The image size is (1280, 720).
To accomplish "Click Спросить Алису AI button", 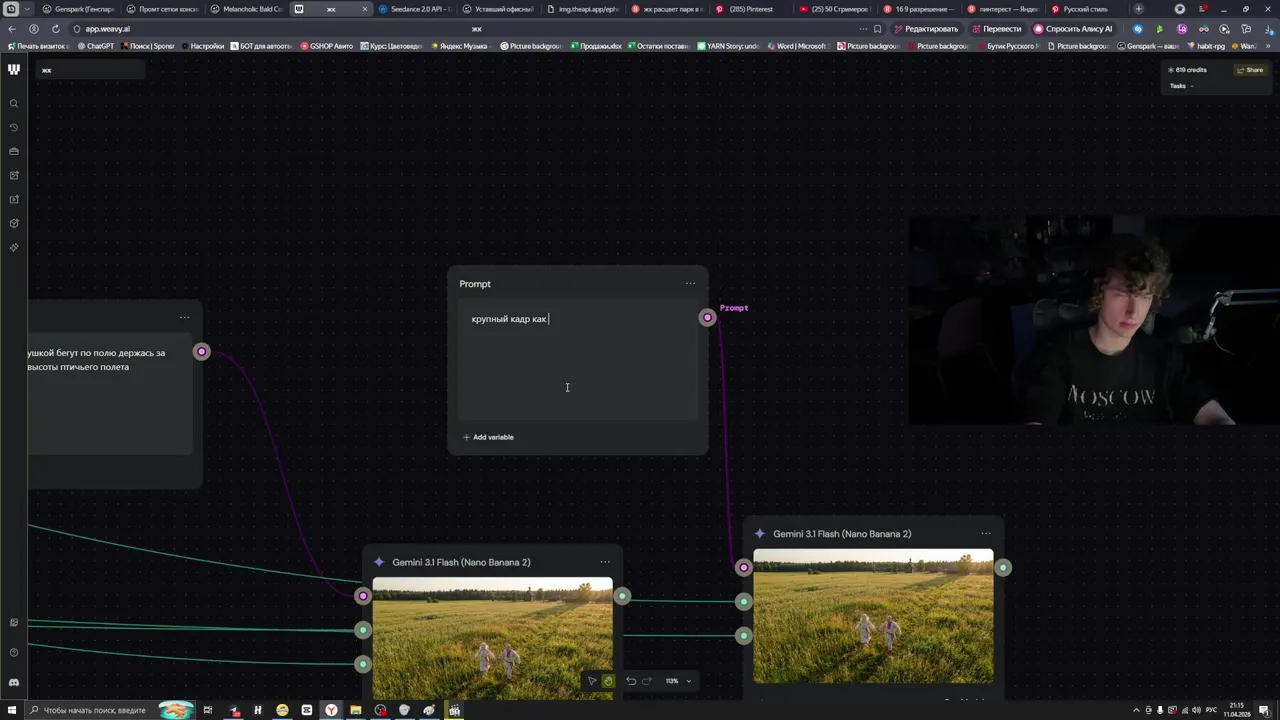I will pyautogui.click(x=1073, y=29).
